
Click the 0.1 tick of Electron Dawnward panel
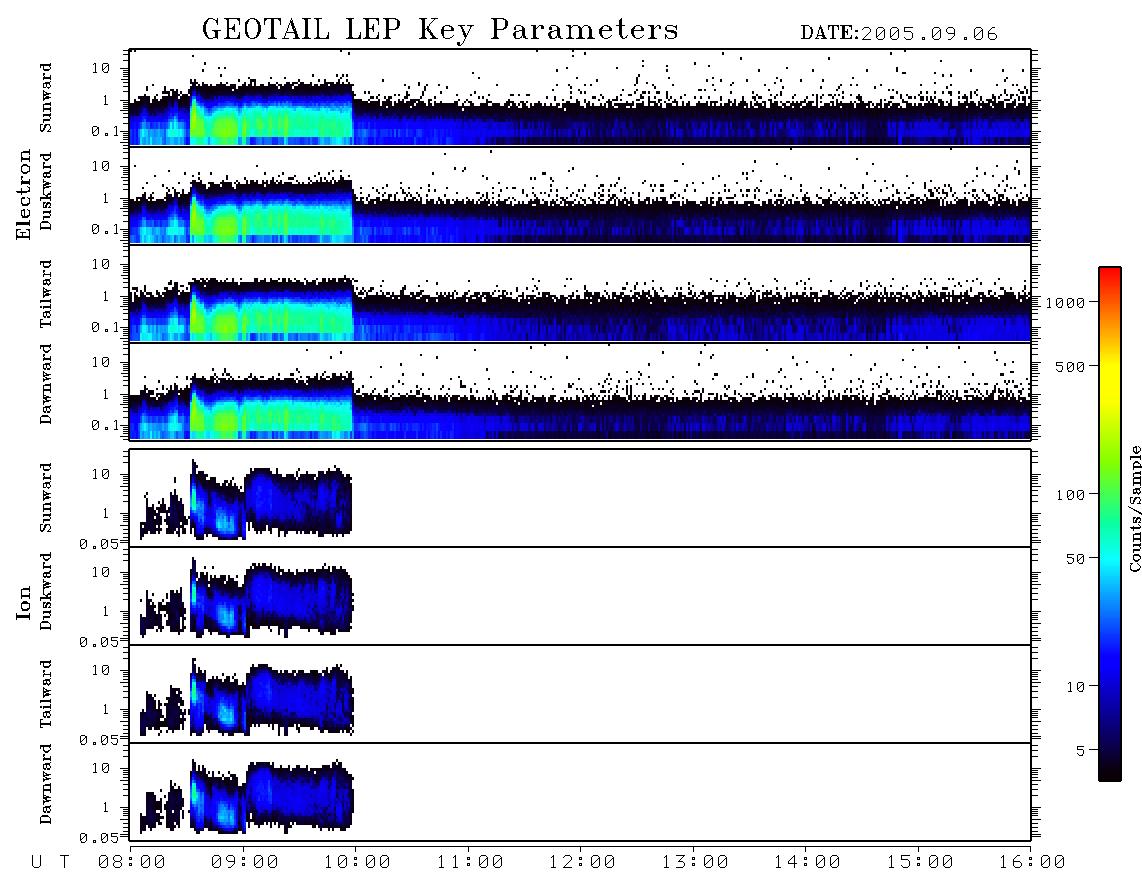[105, 425]
